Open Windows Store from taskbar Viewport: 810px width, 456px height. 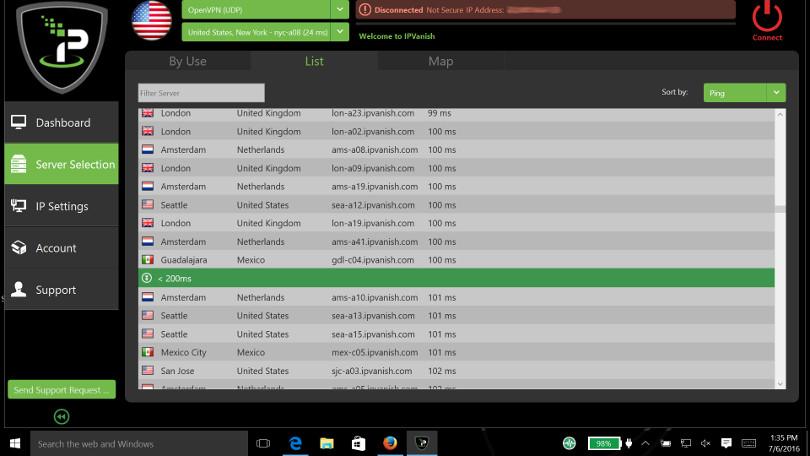(x=358, y=443)
